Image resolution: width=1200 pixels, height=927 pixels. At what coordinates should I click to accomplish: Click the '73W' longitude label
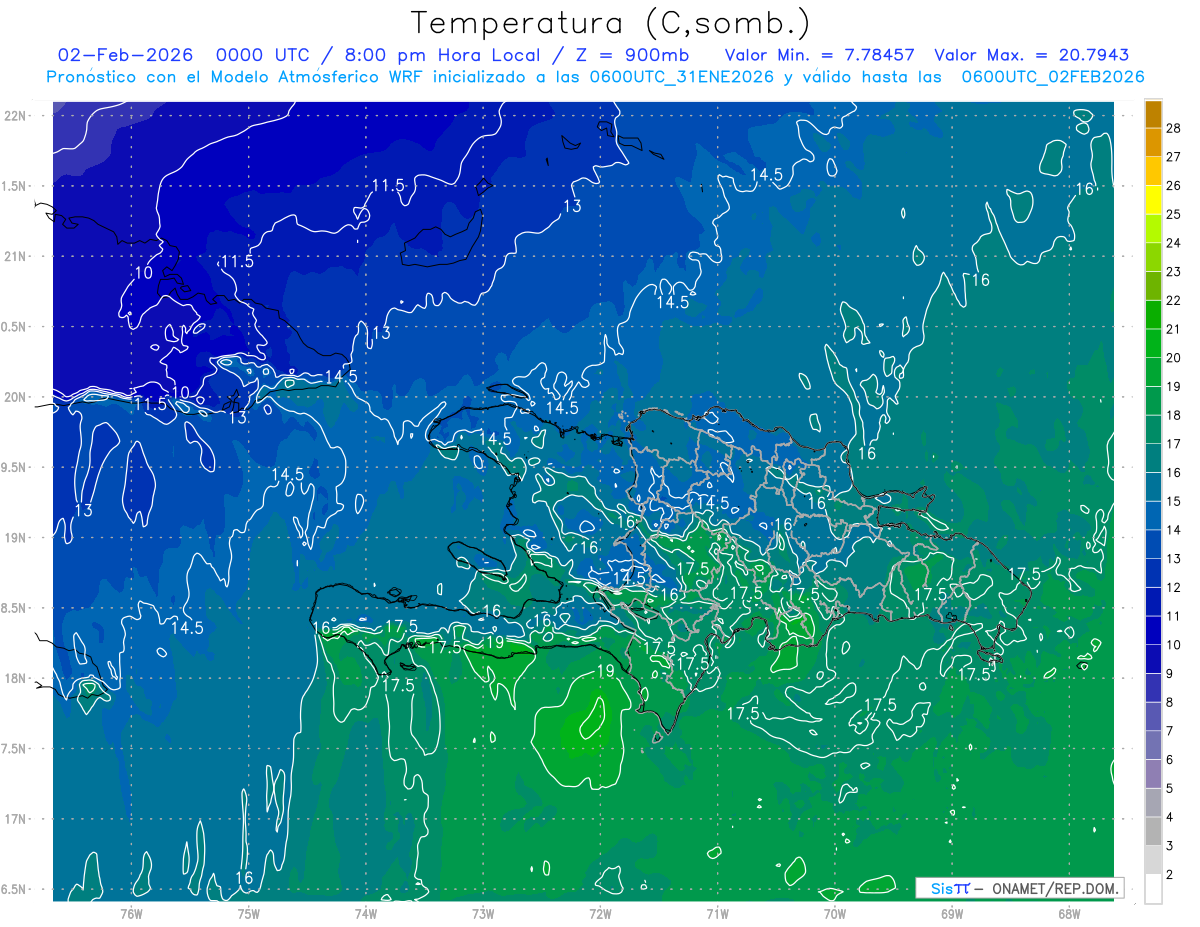click(x=483, y=914)
